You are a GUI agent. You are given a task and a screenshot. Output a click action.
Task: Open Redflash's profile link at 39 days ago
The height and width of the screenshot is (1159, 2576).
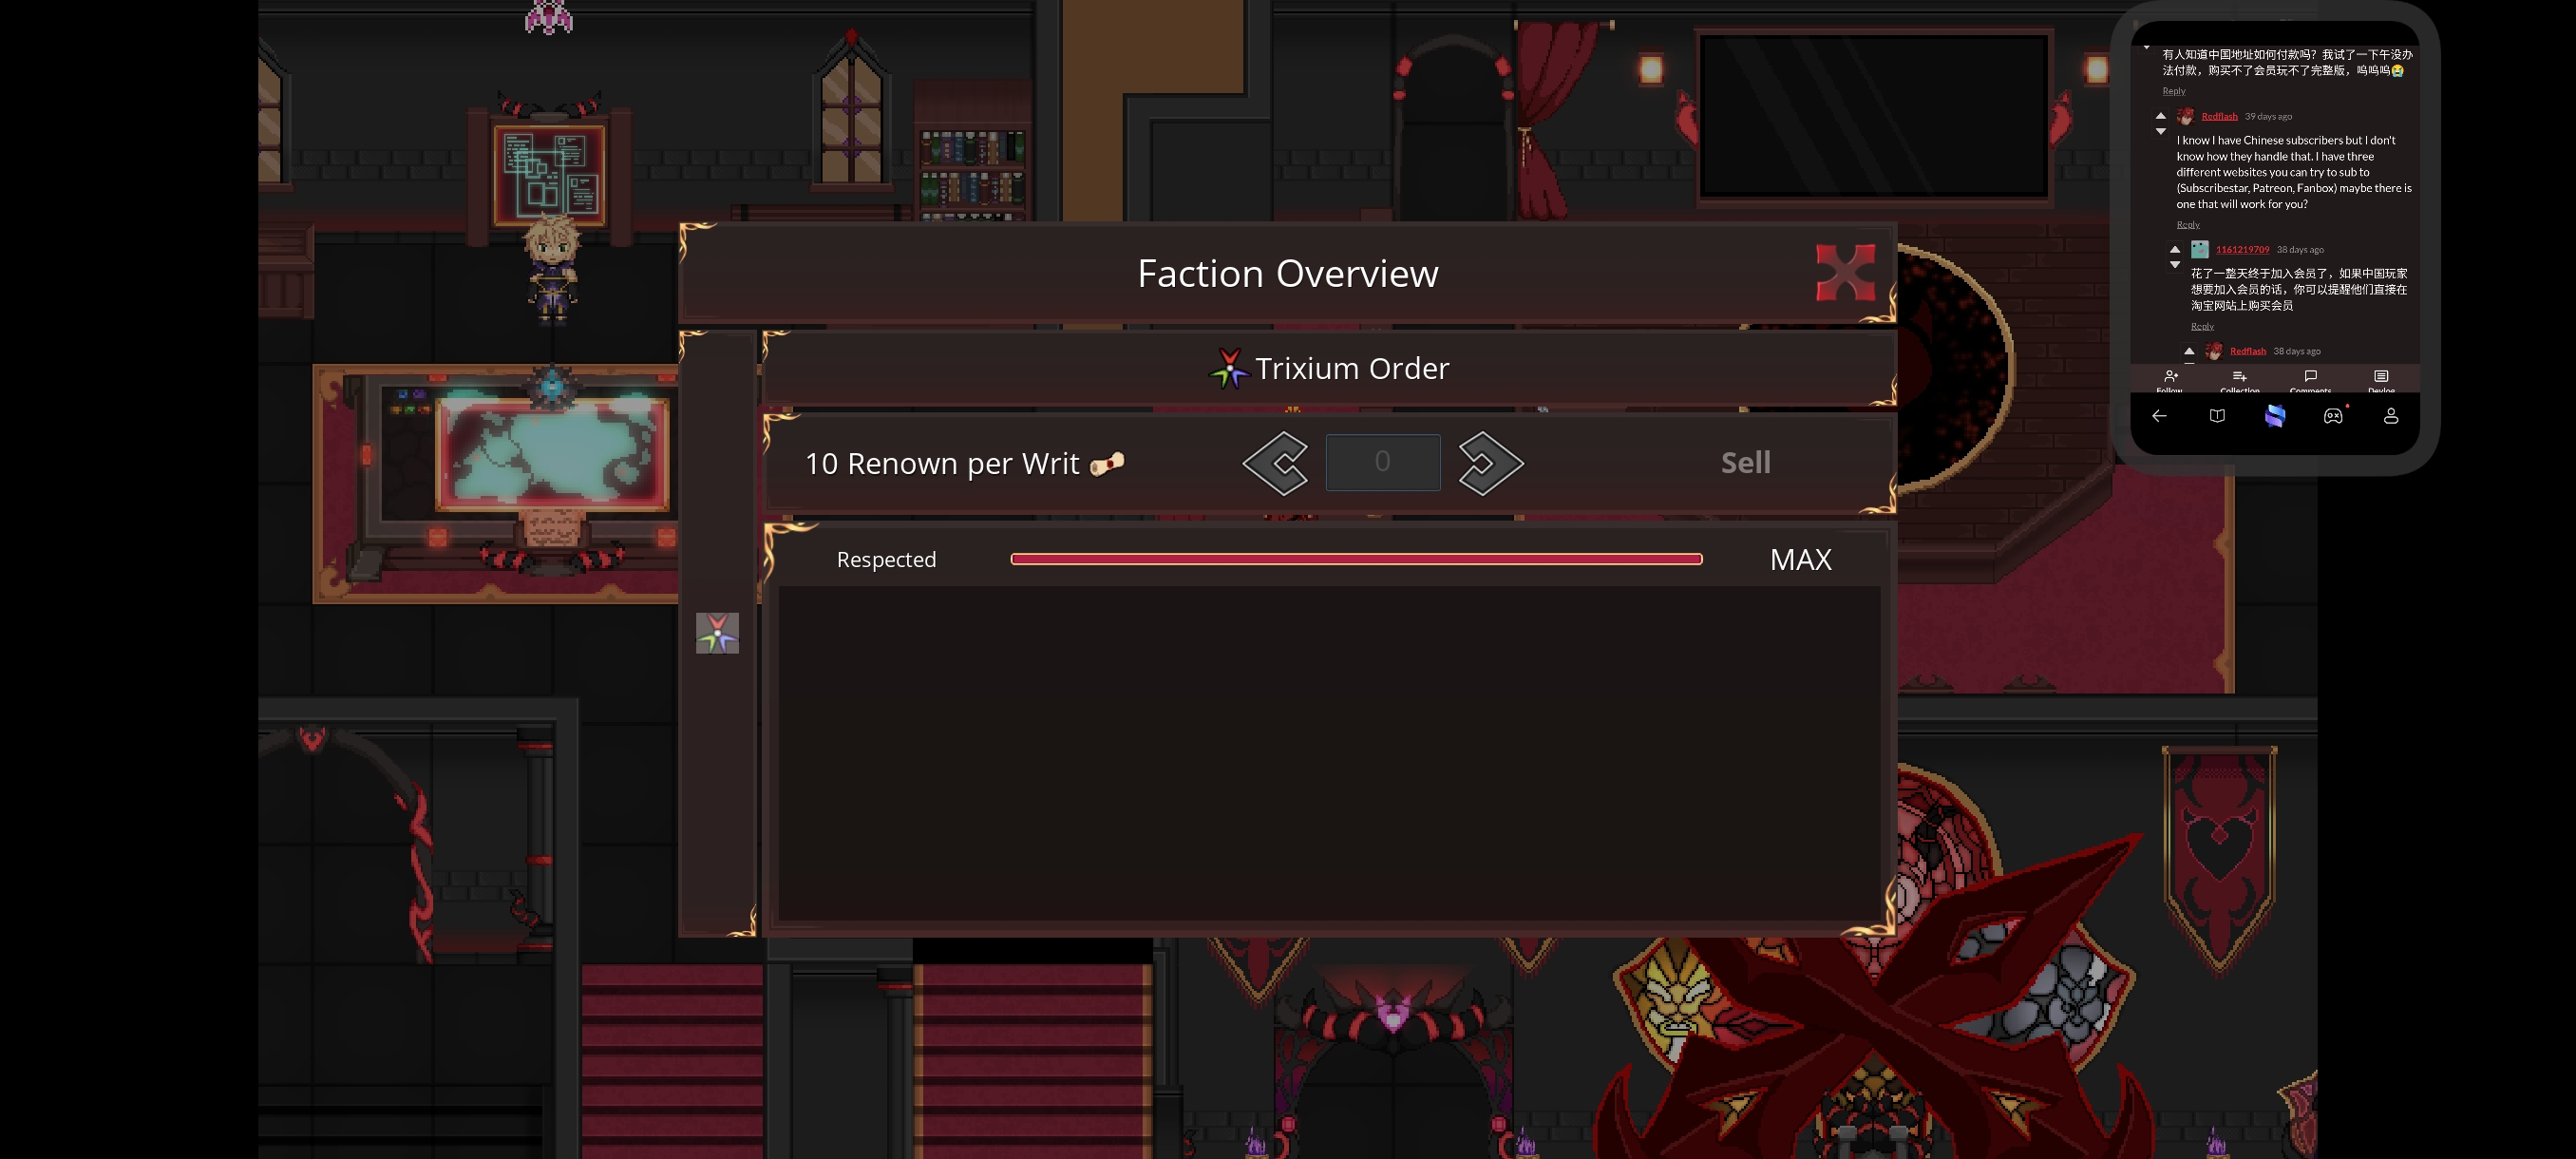[x=2219, y=116]
